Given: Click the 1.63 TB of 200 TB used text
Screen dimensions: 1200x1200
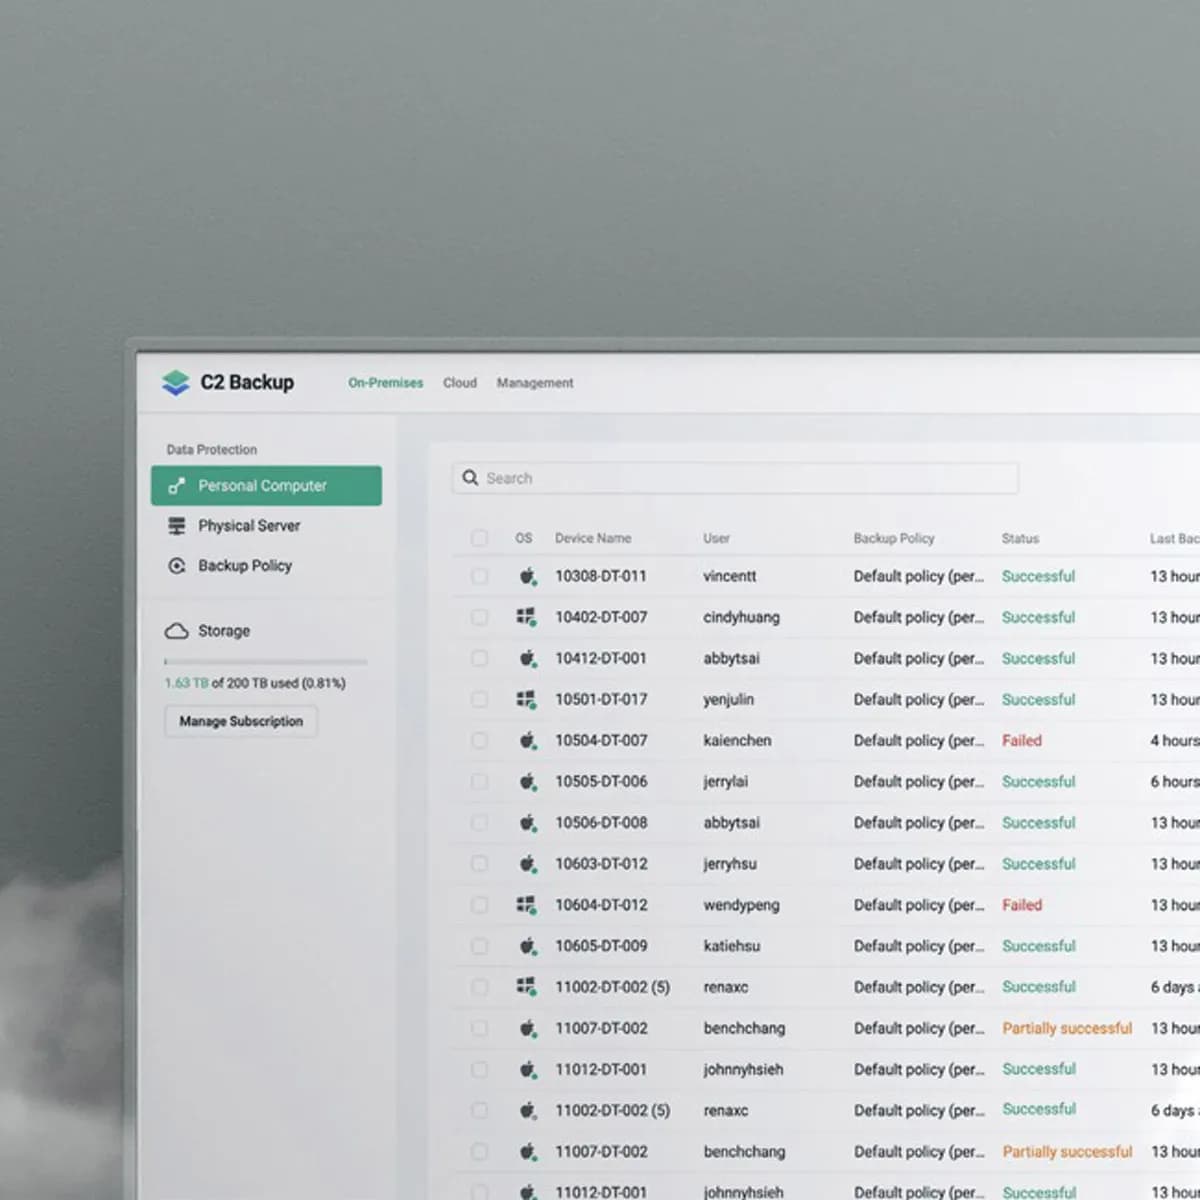Looking at the screenshot, I should (255, 683).
